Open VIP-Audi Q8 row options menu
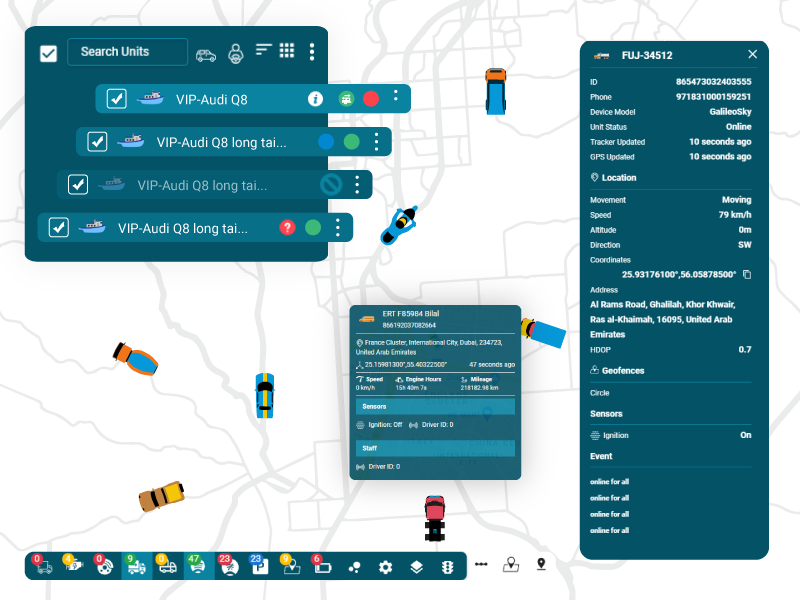The image size is (800, 600). tap(395, 95)
